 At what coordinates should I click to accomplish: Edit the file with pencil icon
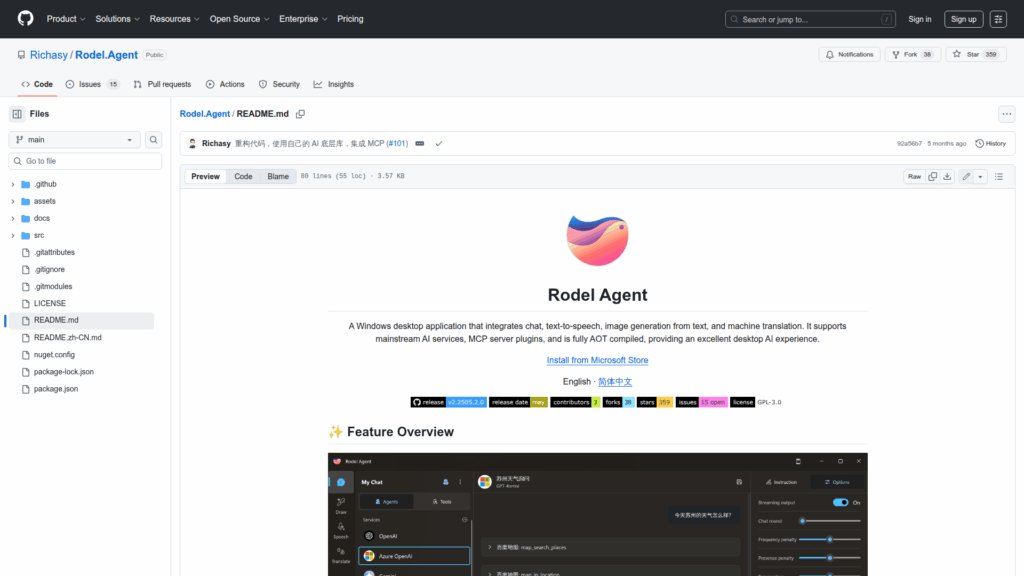tap(966, 176)
